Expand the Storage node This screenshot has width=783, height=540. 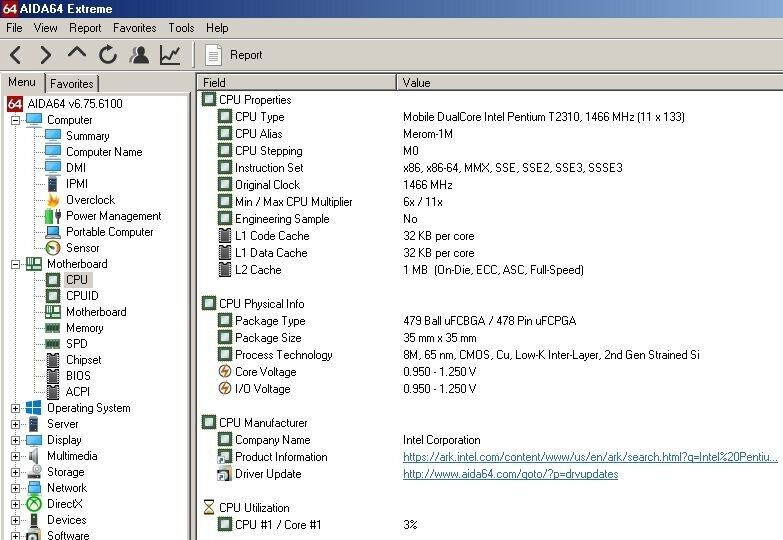point(15,472)
